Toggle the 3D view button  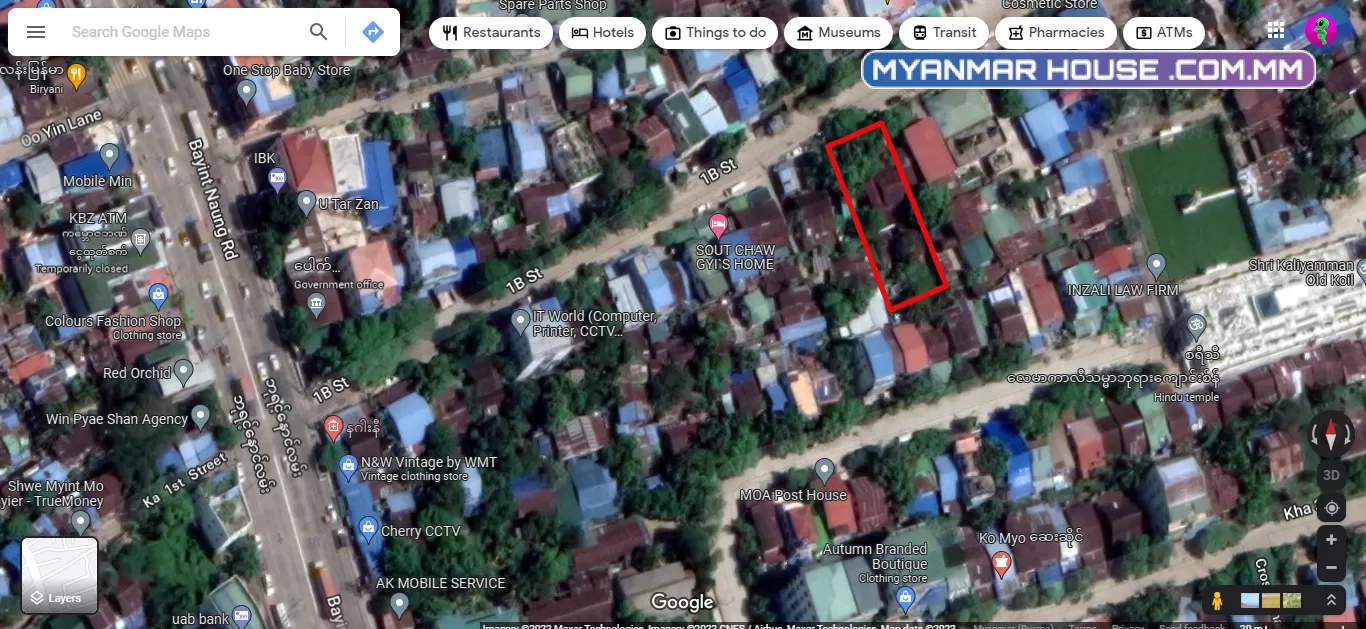click(x=1332, y=475)
